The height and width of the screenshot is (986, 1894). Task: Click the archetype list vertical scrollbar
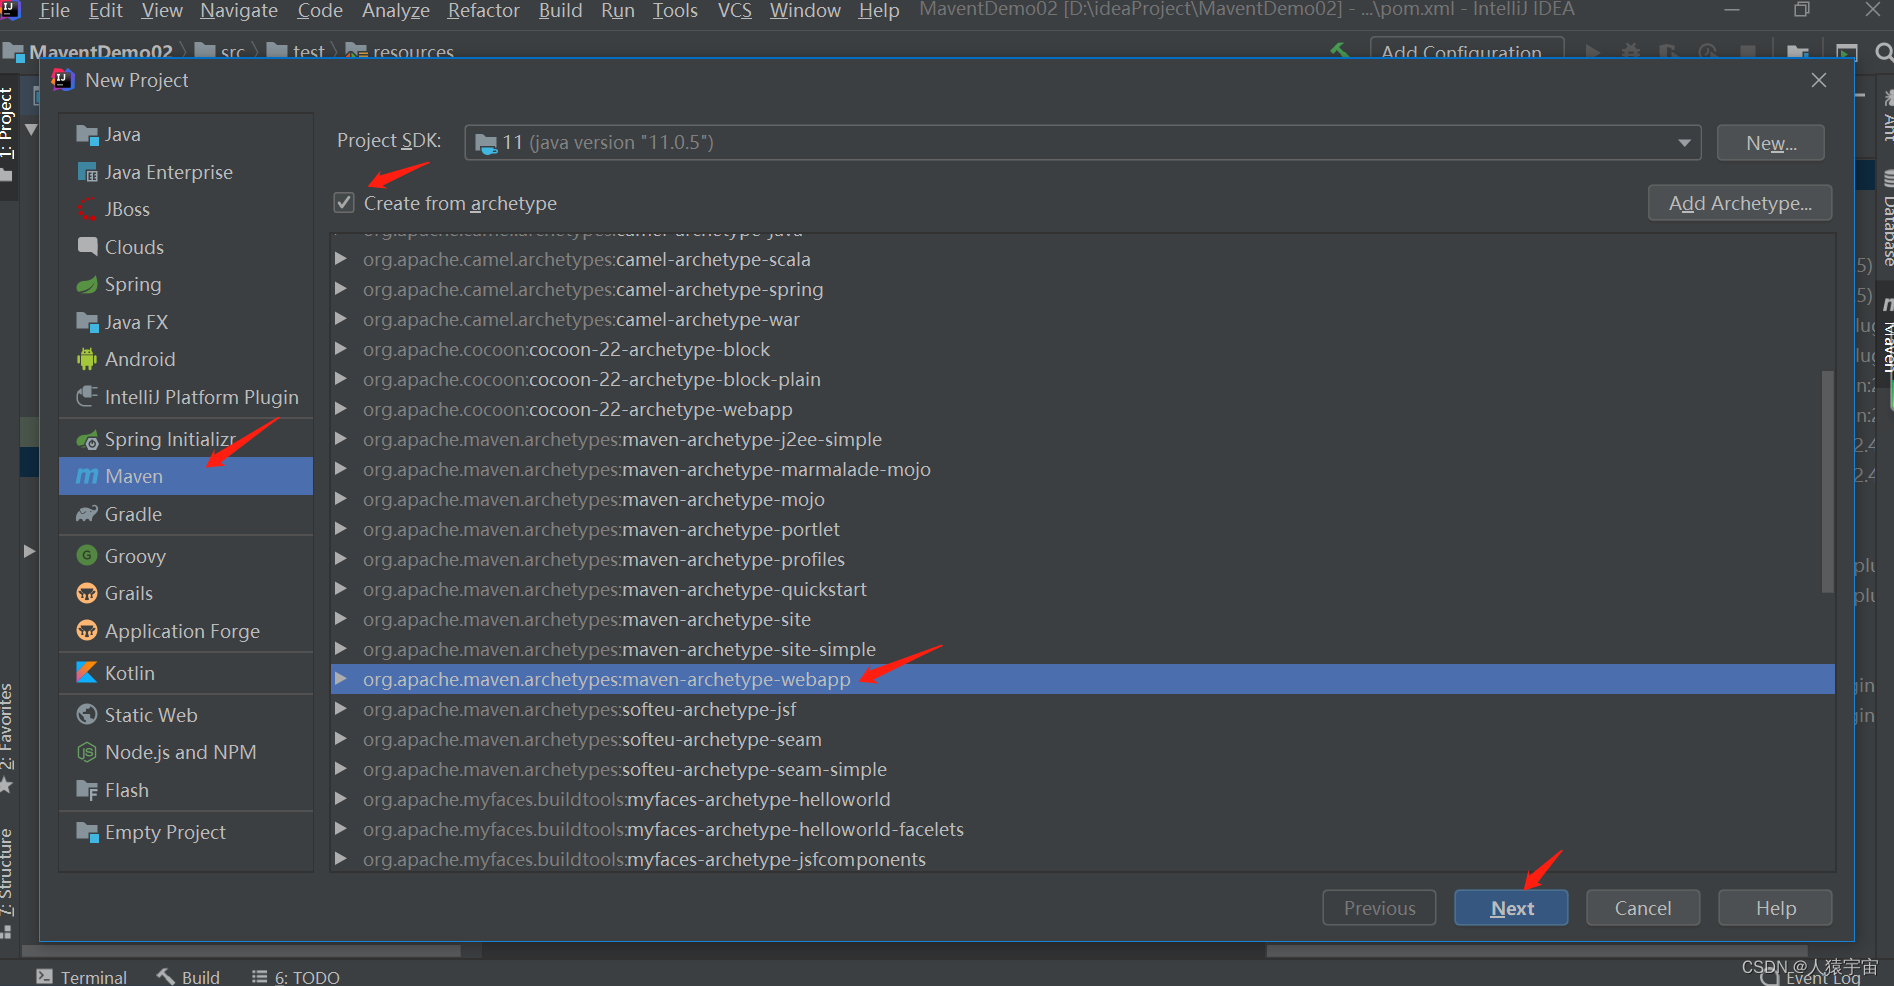coord(1827,481)
